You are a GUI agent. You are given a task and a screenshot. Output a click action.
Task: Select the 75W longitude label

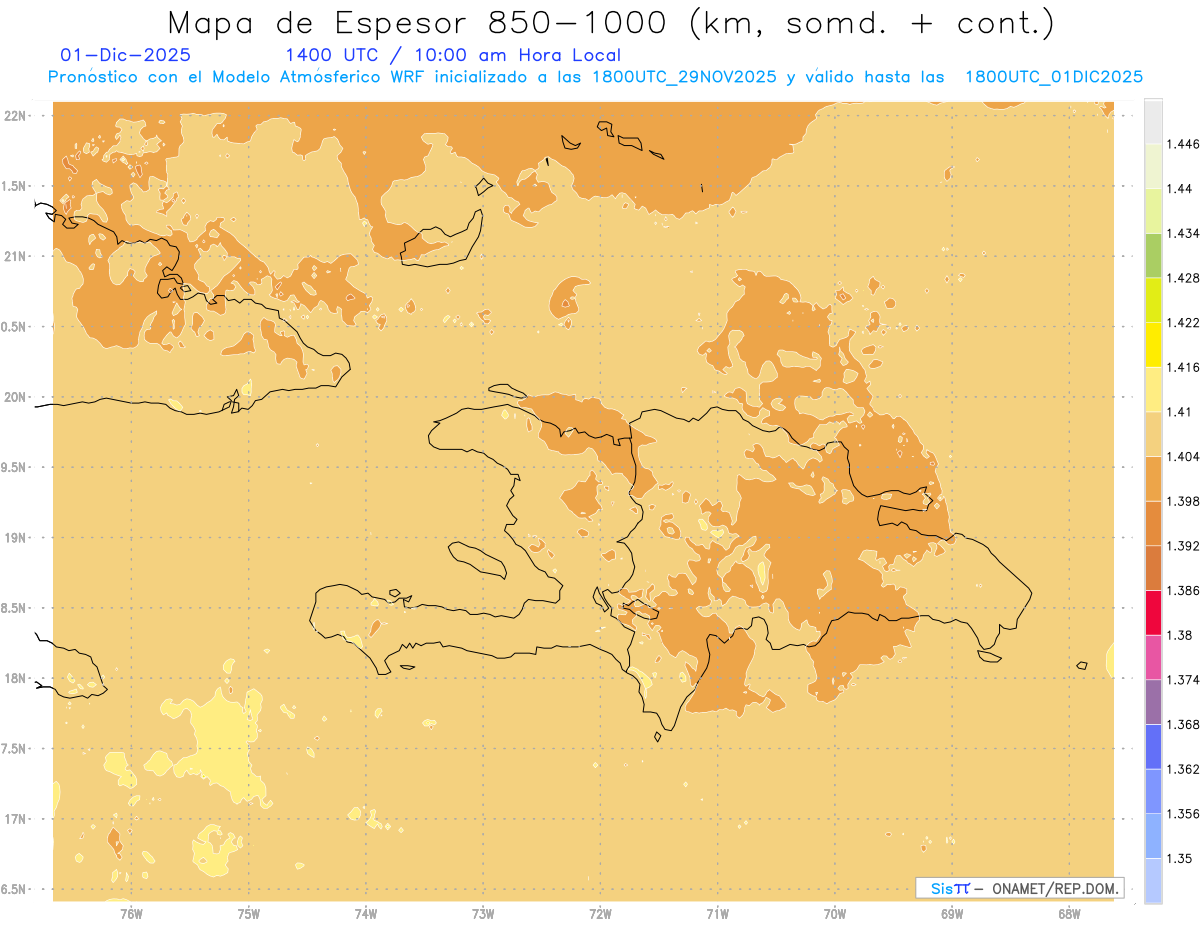pos(248,913)
